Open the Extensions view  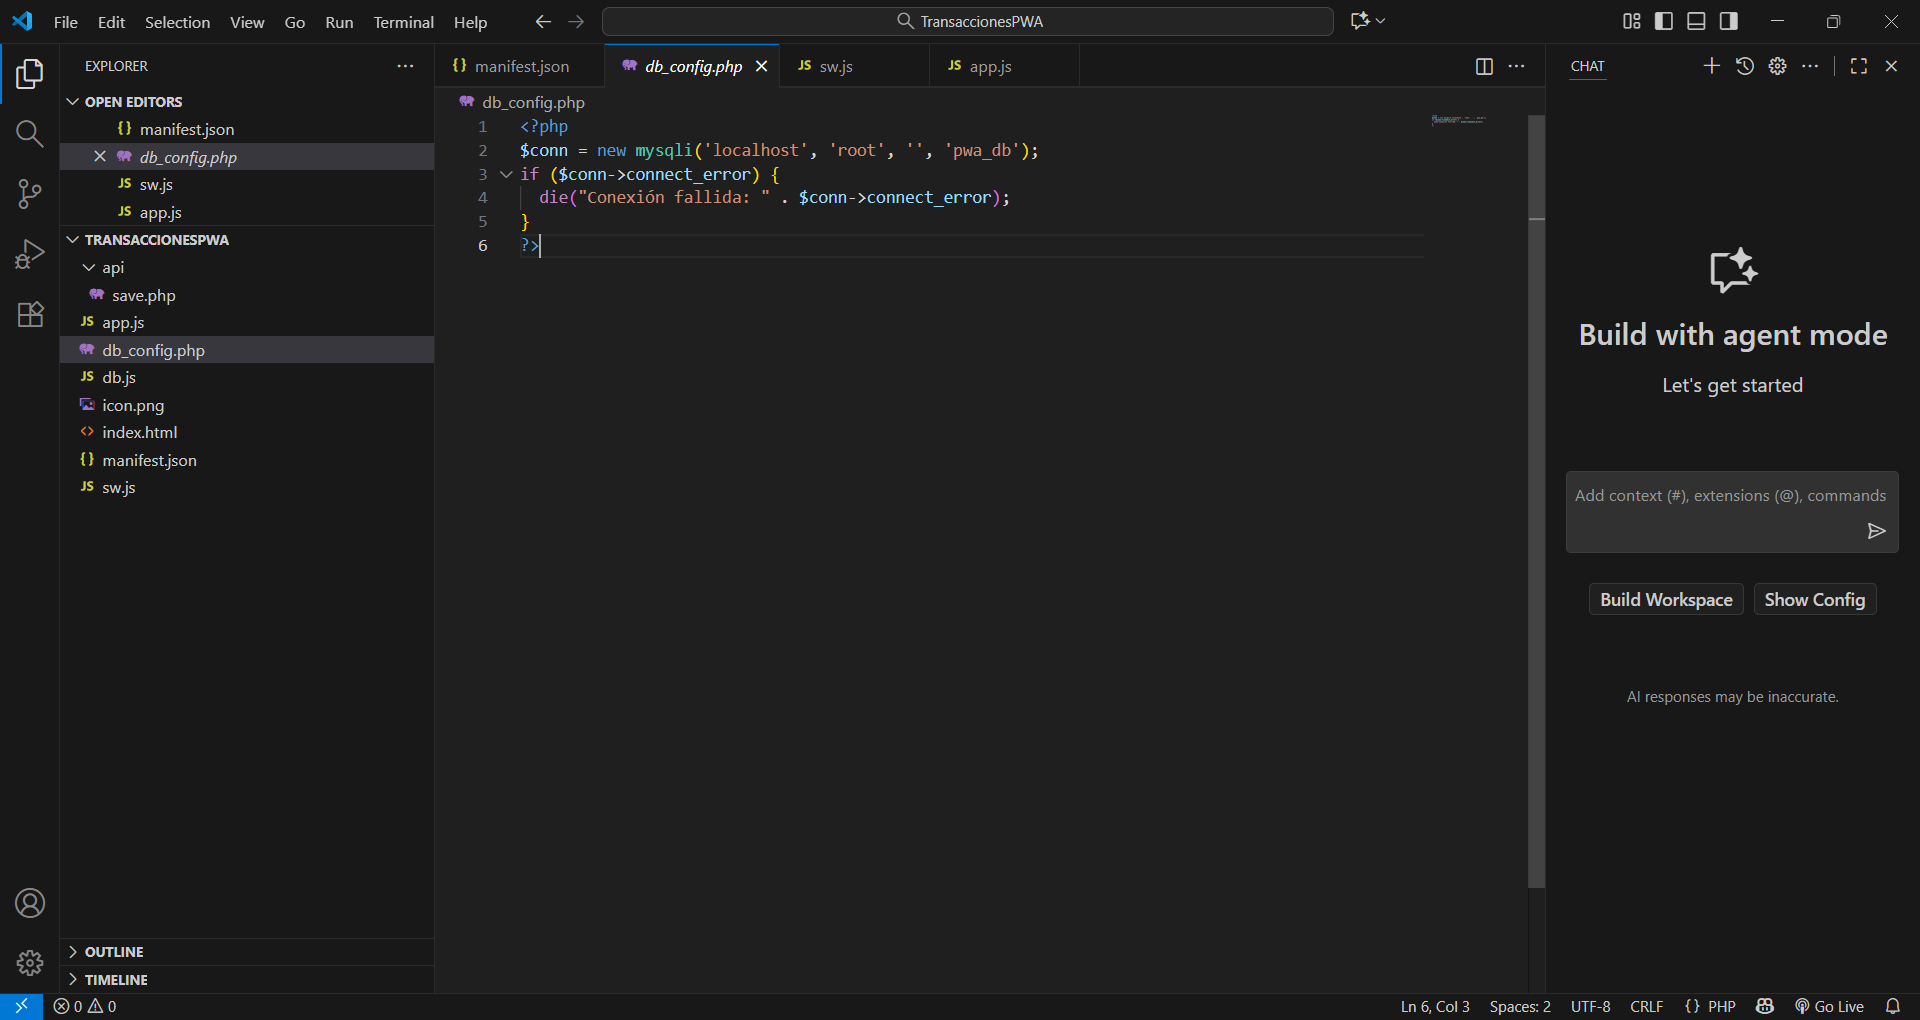(x=30, y=314)
